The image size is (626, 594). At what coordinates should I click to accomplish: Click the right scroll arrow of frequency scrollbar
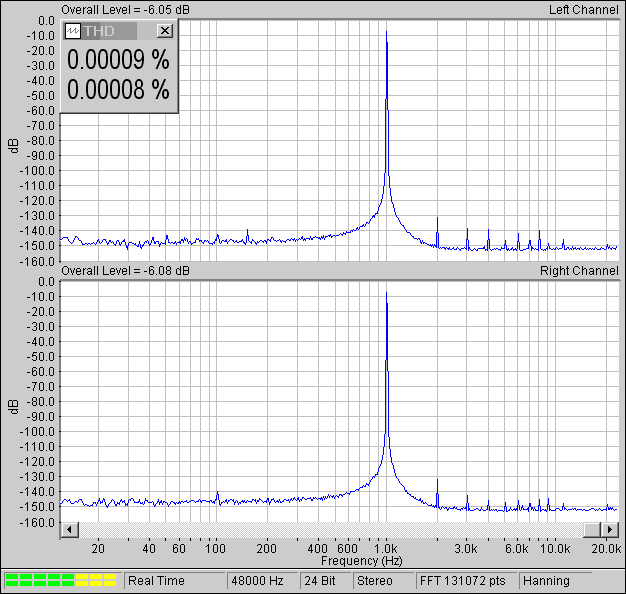[x=610, y=530]
